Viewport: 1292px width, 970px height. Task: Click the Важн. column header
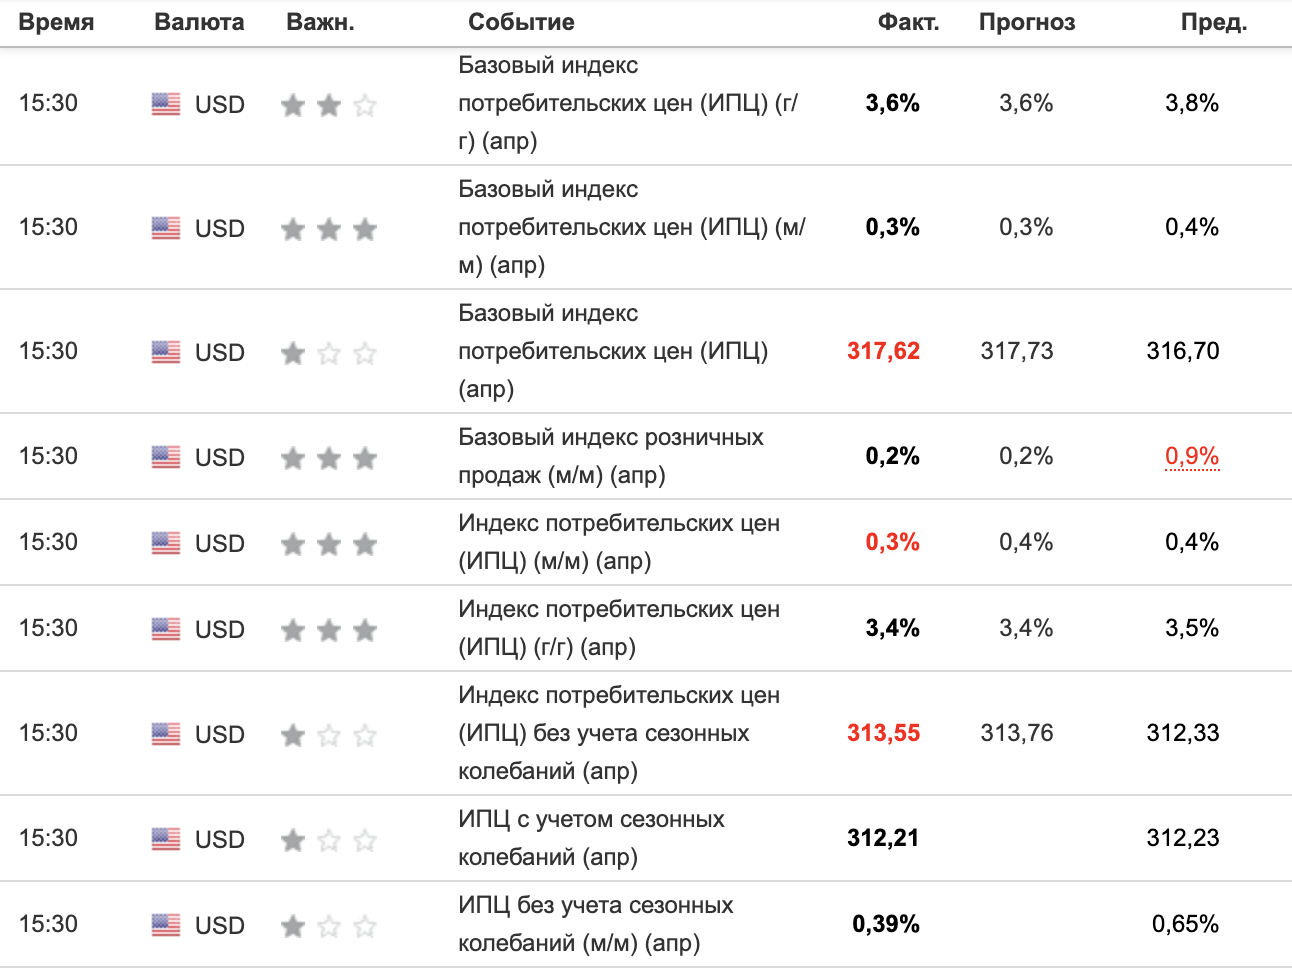[320, 22]
